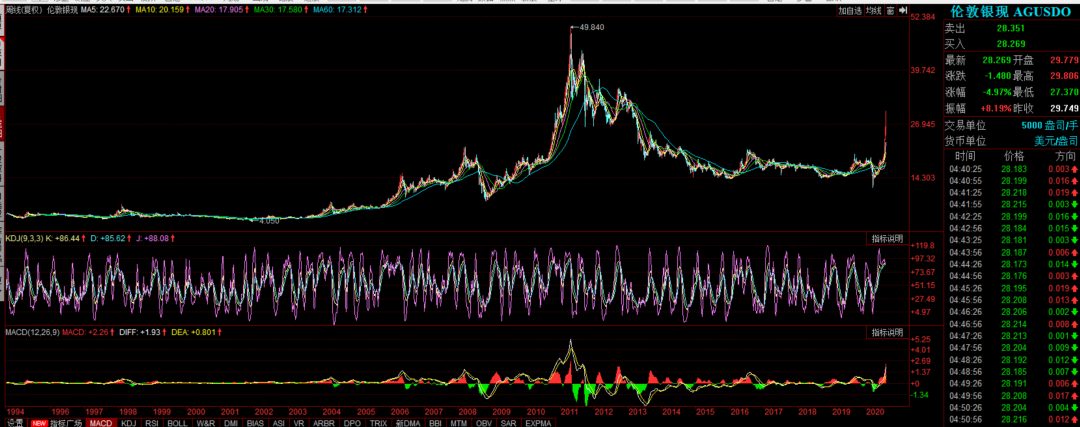Screen dimensions: 1080x427
Task: Select the MTM indicator tab
Action: [x=459, y=422]
